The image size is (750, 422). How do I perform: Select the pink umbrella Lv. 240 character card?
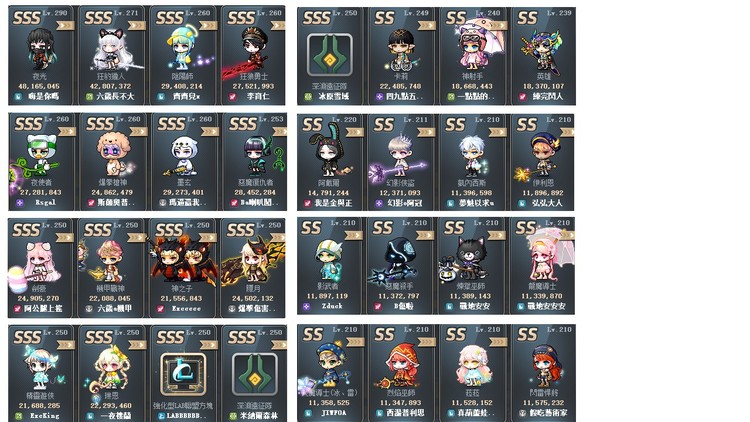(x=472, y=56)
